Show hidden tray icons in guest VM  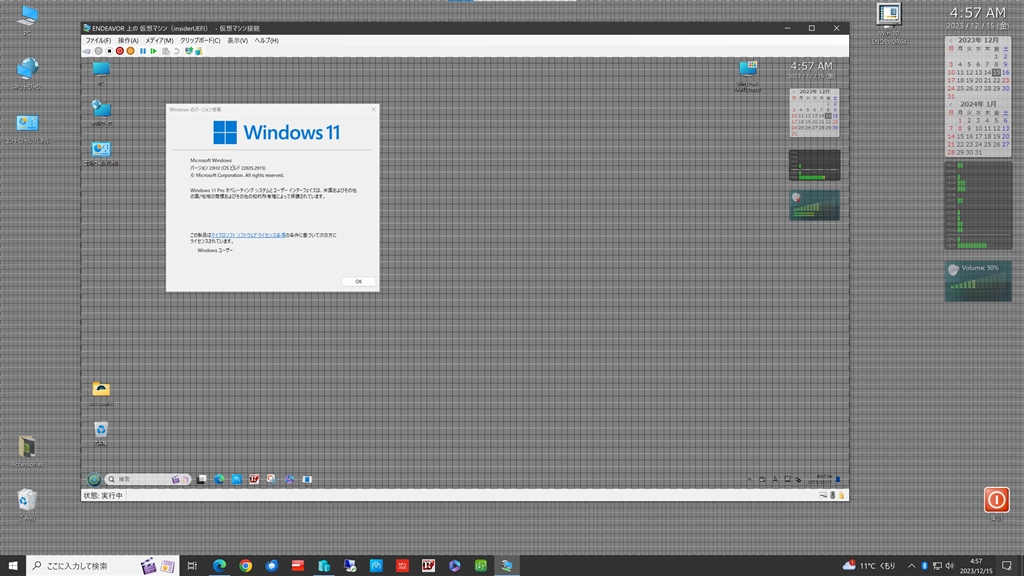point(749,479)
